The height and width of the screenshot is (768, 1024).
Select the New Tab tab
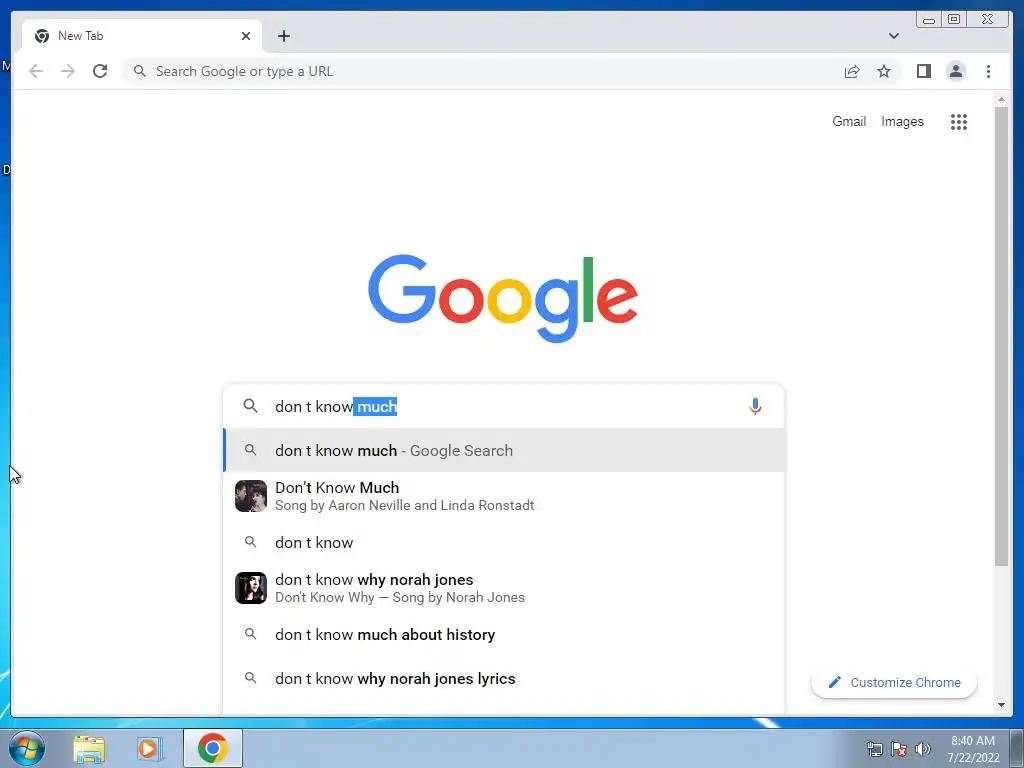[x=141, y=36]
